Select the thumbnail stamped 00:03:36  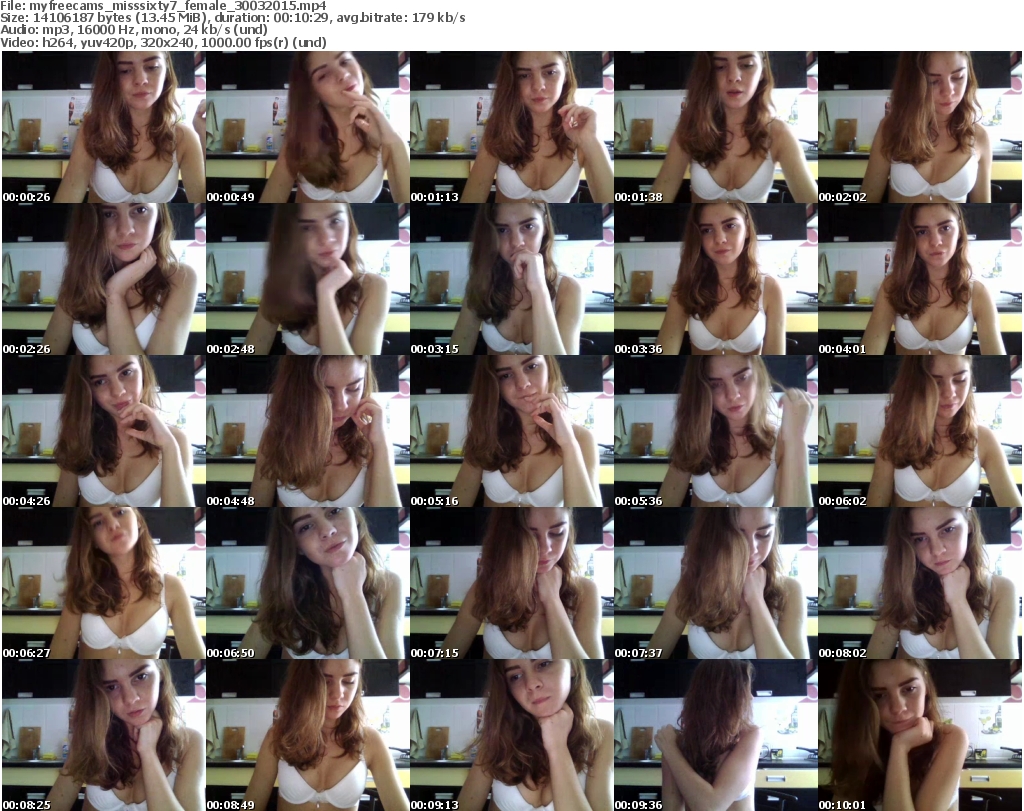point(716,279)
